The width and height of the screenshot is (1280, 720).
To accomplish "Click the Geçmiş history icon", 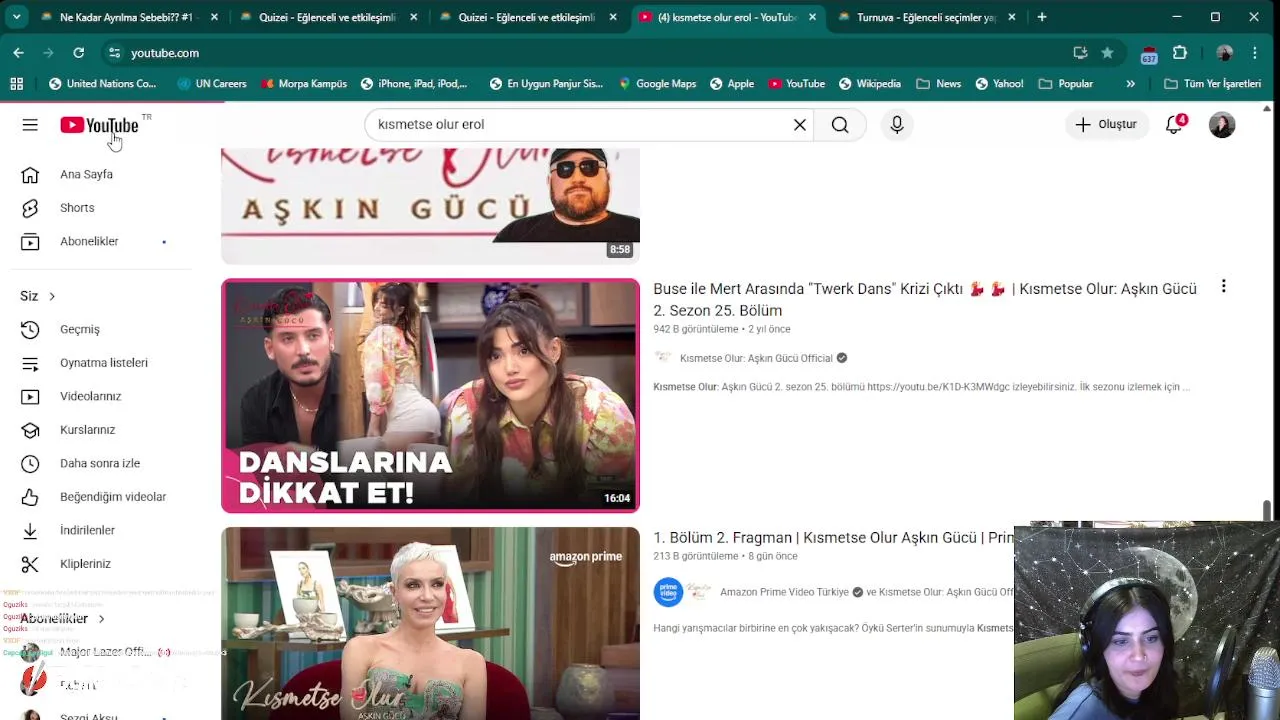I will tap(30, 330).
